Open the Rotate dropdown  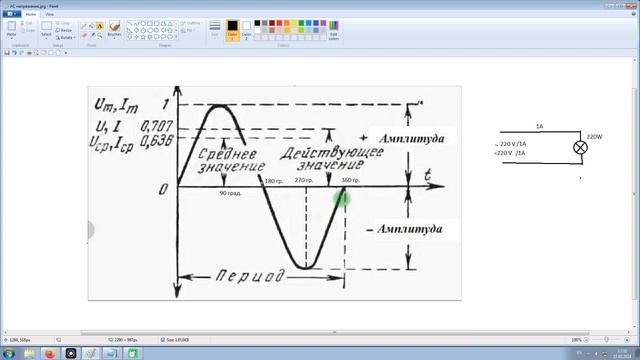tap(65, 38)
